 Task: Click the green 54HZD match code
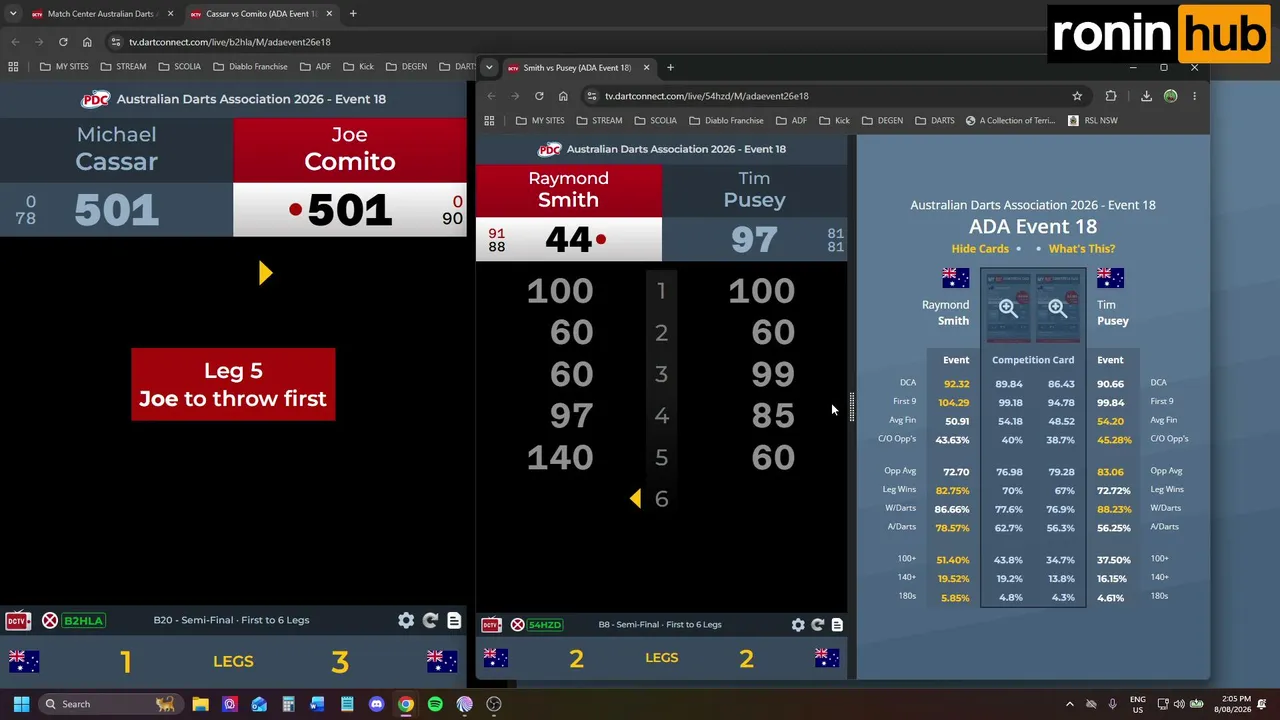(545, 625)
